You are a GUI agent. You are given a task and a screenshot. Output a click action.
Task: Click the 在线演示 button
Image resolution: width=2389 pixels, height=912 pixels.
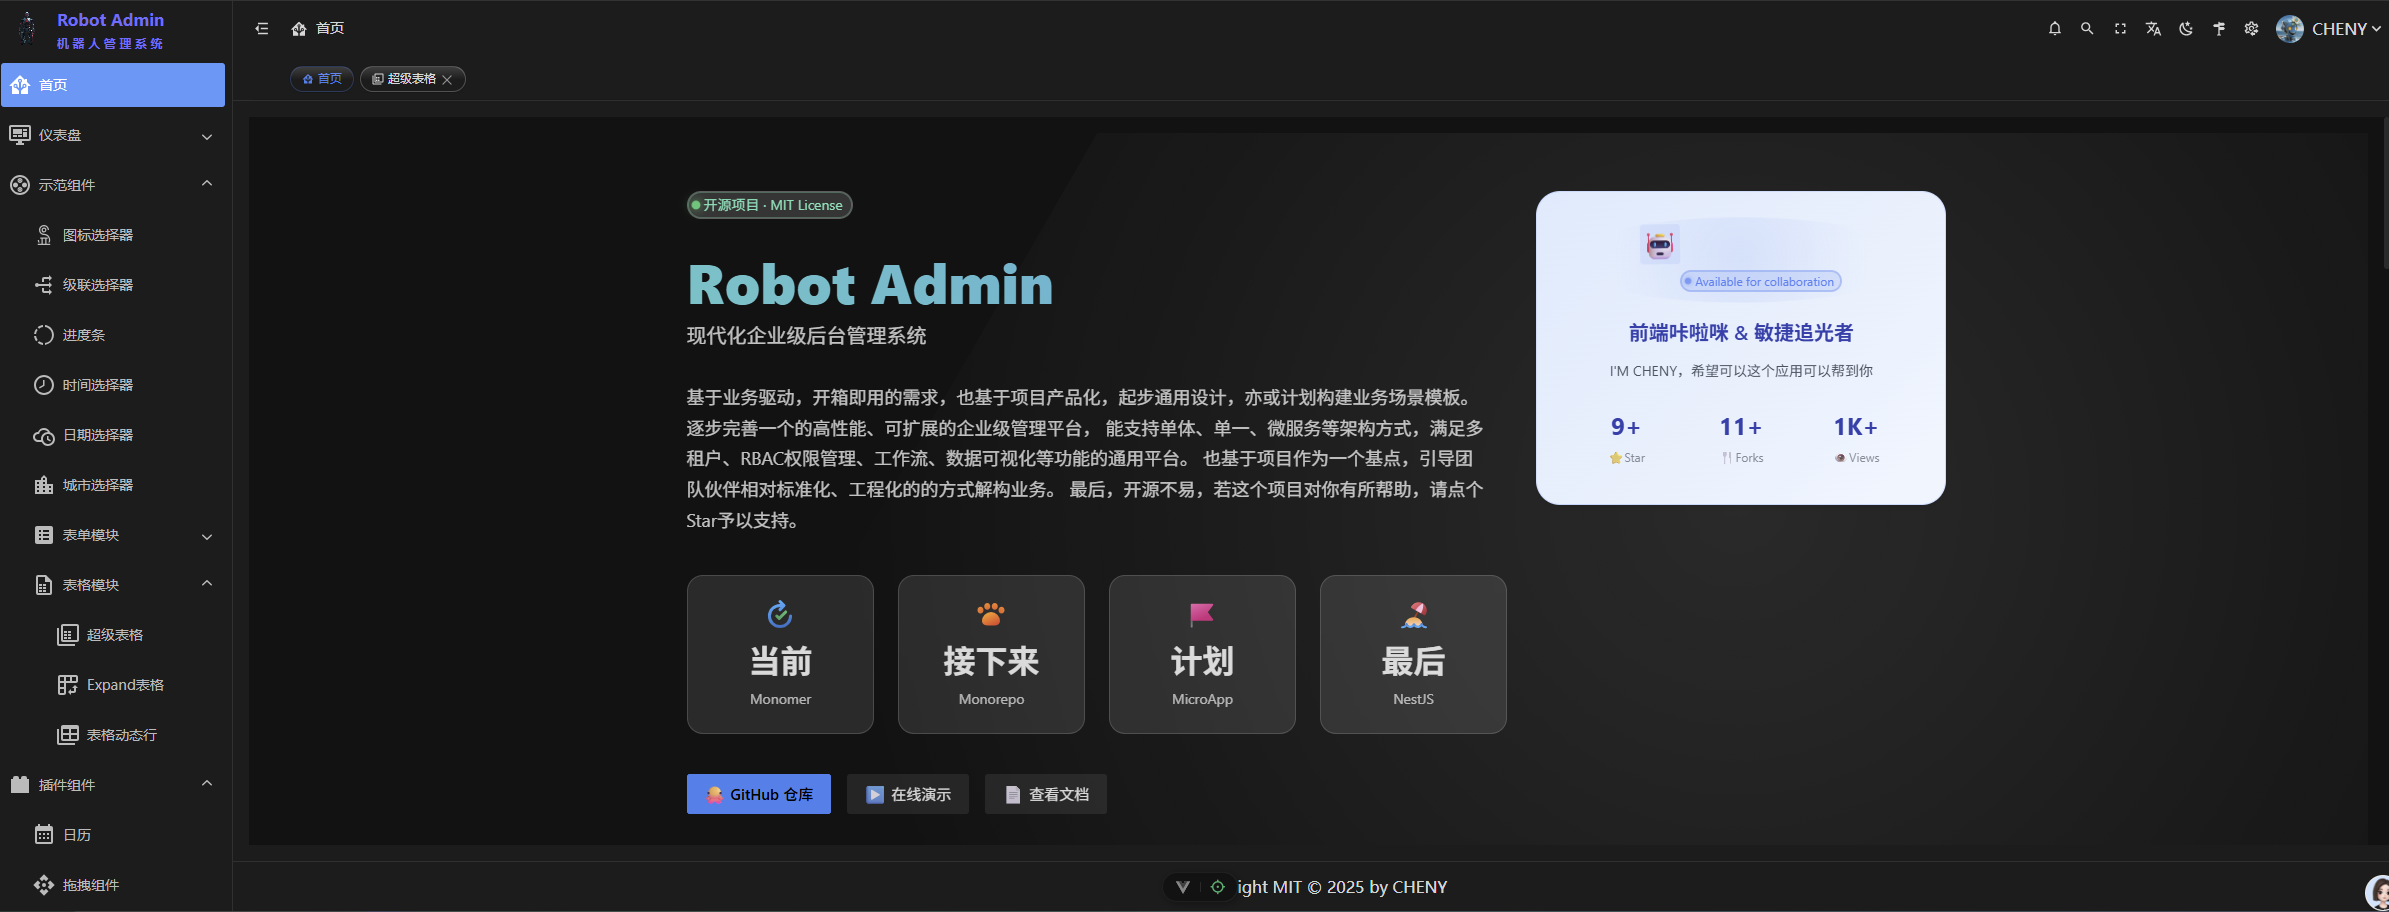point(908,794)
